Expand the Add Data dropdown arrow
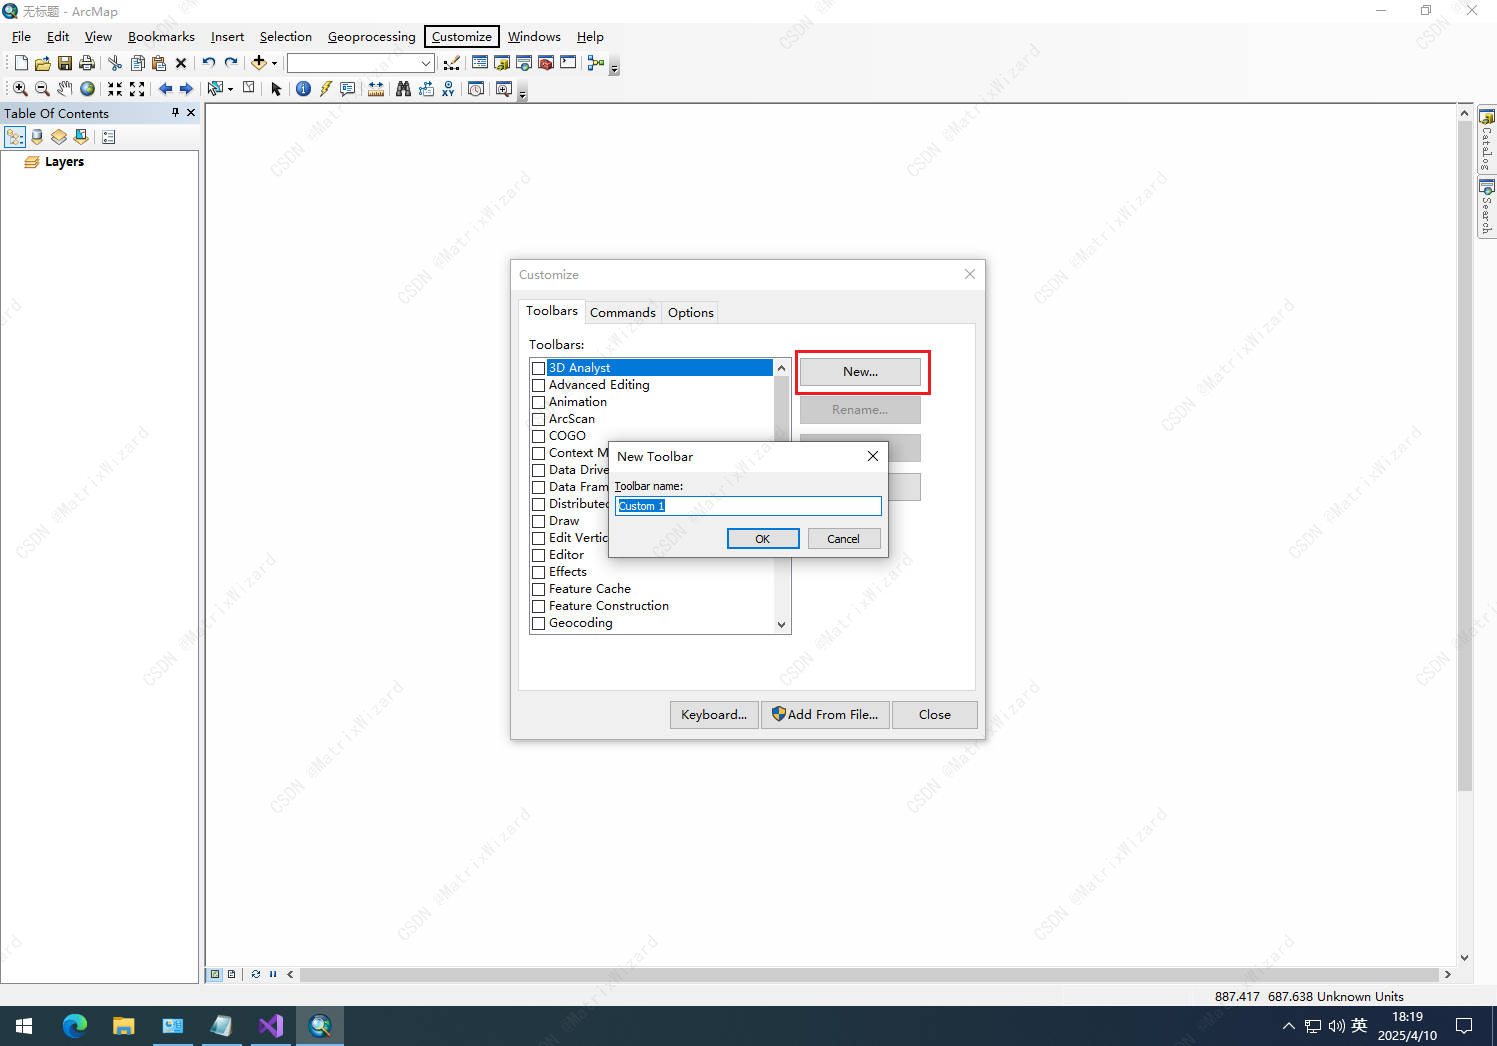Image resolution: width=1497 pixels, height=1046 pixels. click(x=274, y=63)
